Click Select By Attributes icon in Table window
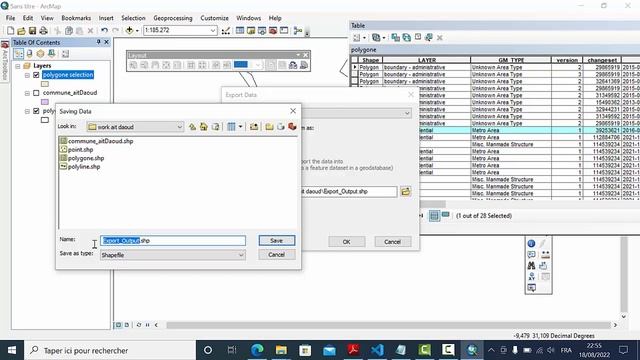The height and width of the screenshot is (360, 640). (396, 38)
